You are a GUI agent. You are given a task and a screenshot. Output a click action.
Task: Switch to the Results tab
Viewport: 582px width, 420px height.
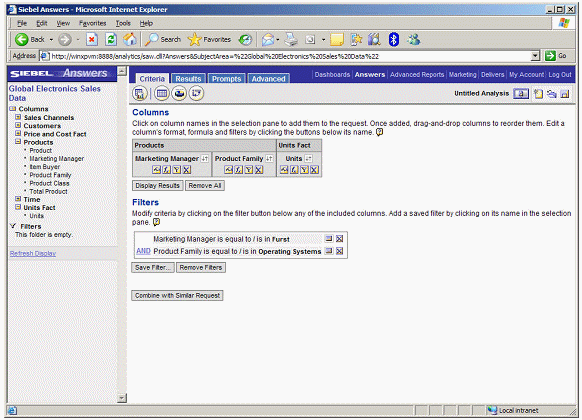[188, 79]
